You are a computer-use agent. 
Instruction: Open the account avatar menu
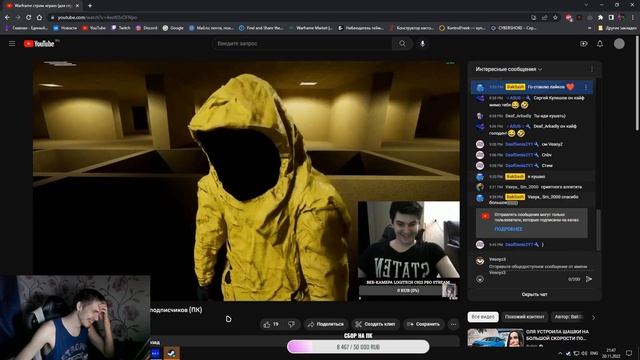[x=619, y=44]
